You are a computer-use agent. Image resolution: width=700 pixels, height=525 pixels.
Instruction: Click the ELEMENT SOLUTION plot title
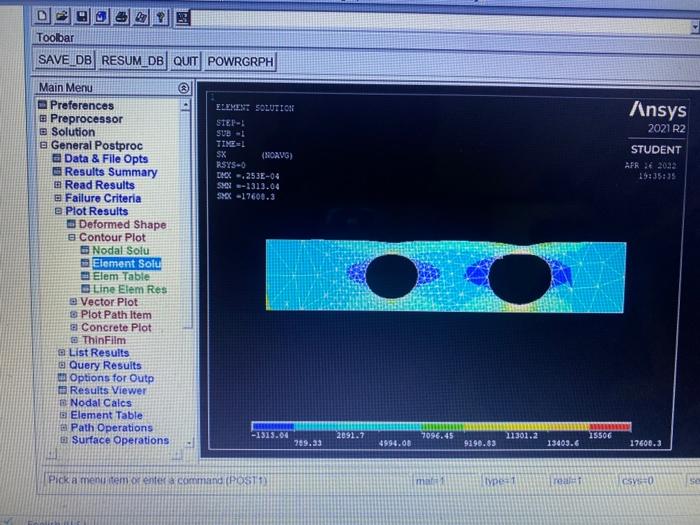pos(255,108)
